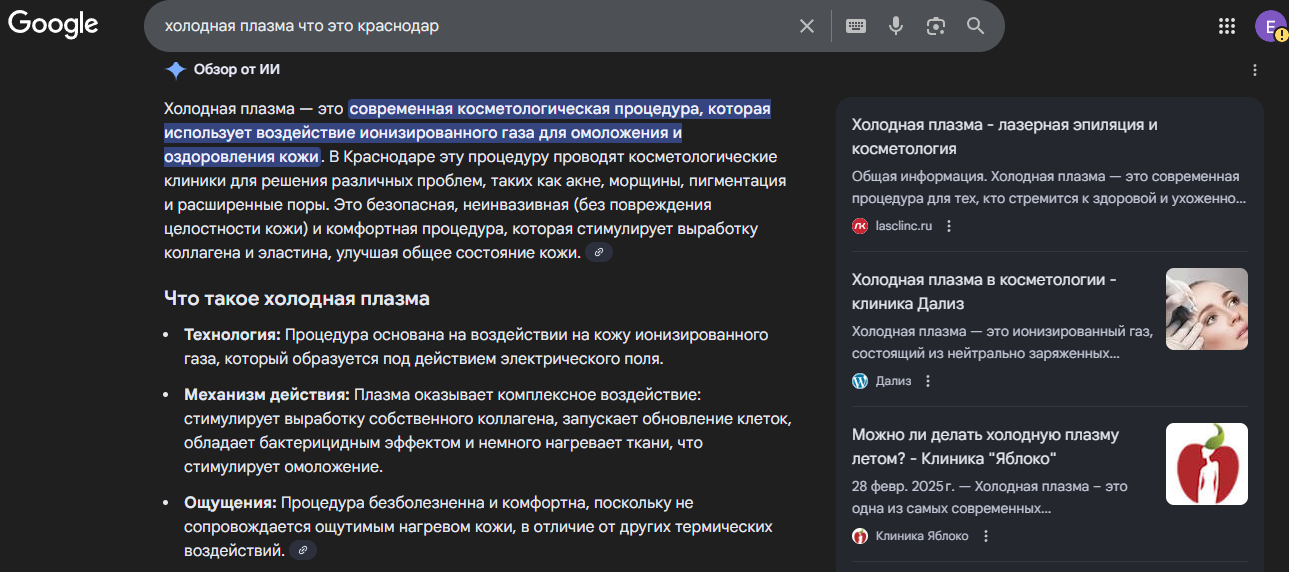Submit search with the magnifier icon

coord(976,26)
